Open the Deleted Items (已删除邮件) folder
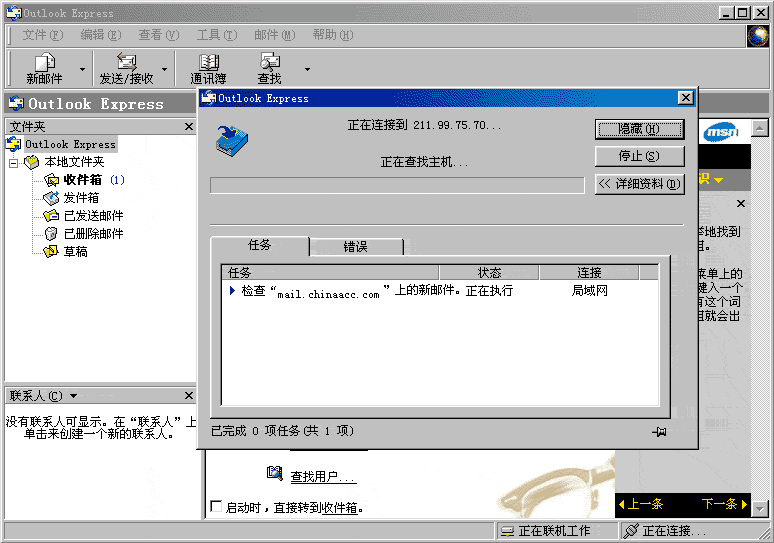The image size is (774, 543). click(93, 233)
